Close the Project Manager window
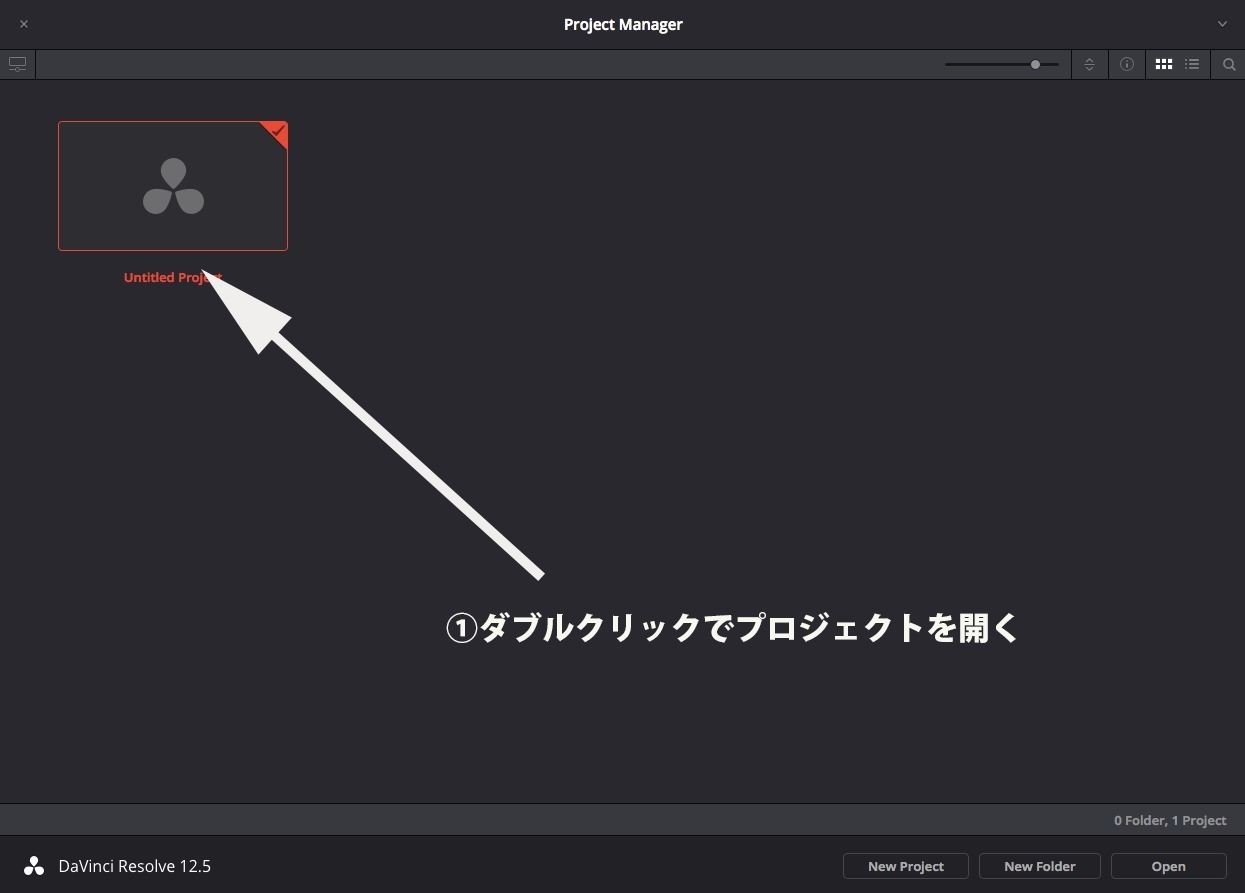1245x893 pixels. point(24,24)
